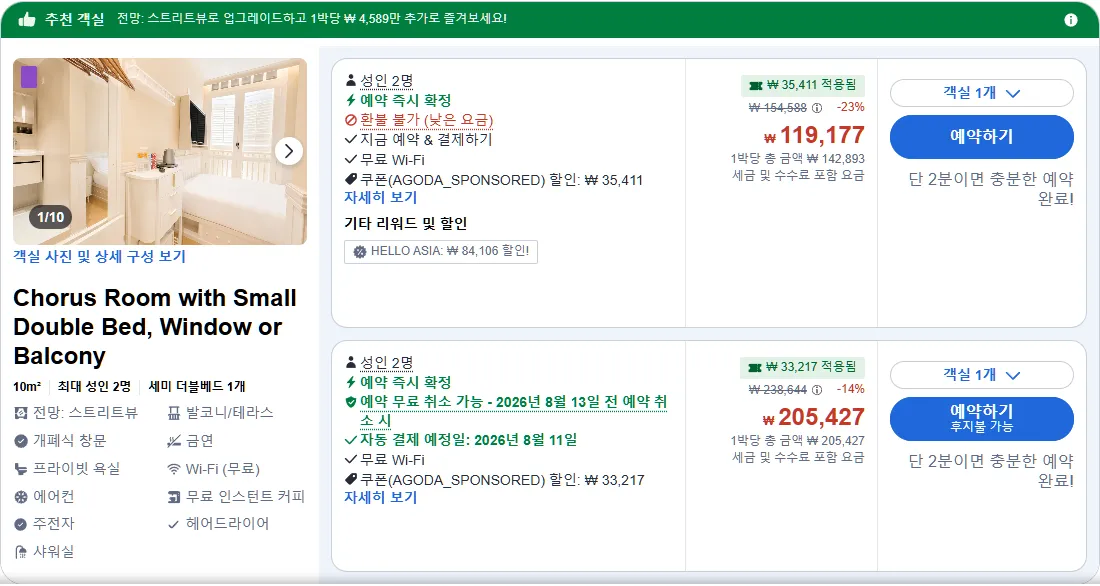This screenshot has width=1100, height=586.
Task: Open details link in second offer
Action: pyautogui.click(x=380, y=497)
